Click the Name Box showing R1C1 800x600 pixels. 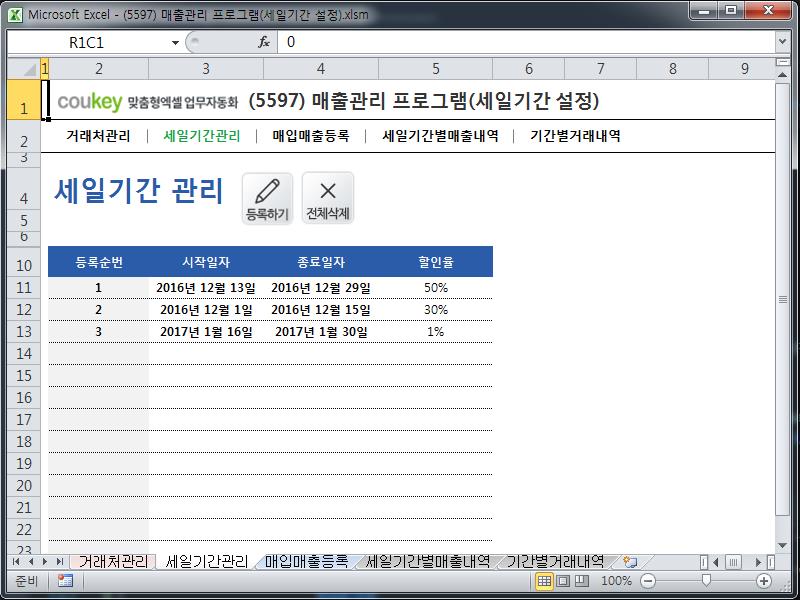[87, 42]
